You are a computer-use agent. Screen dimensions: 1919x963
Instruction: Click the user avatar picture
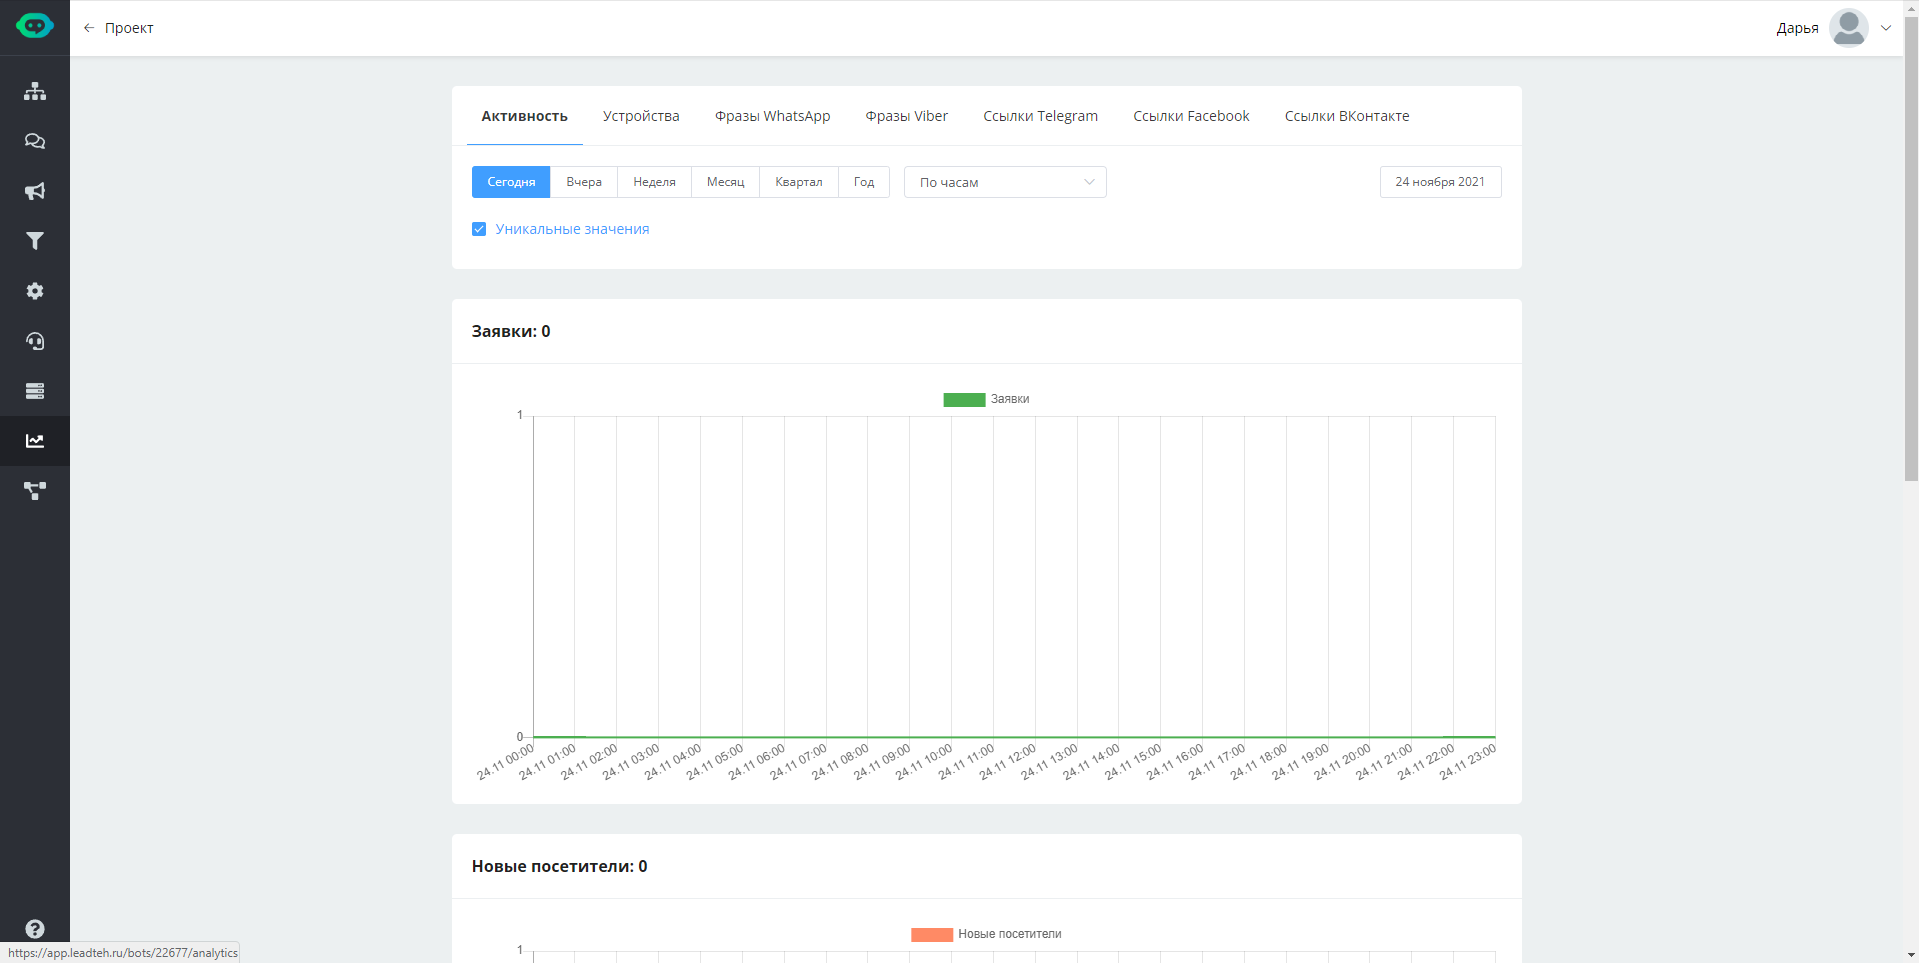point(1849,28)
